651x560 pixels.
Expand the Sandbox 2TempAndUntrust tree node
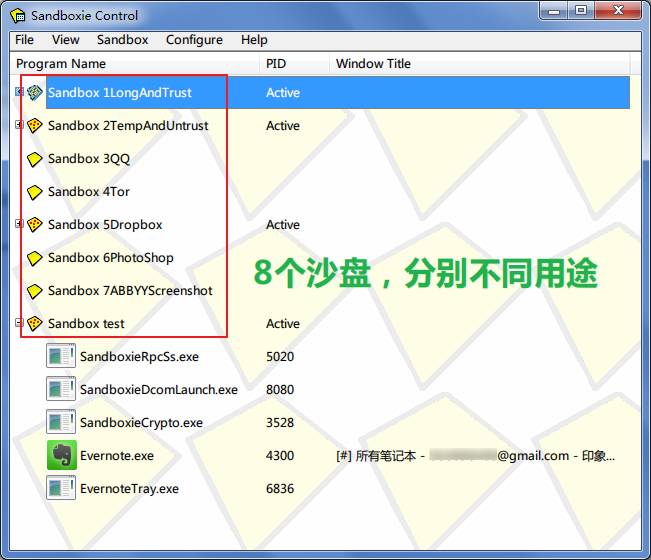[x=19, y=124]
